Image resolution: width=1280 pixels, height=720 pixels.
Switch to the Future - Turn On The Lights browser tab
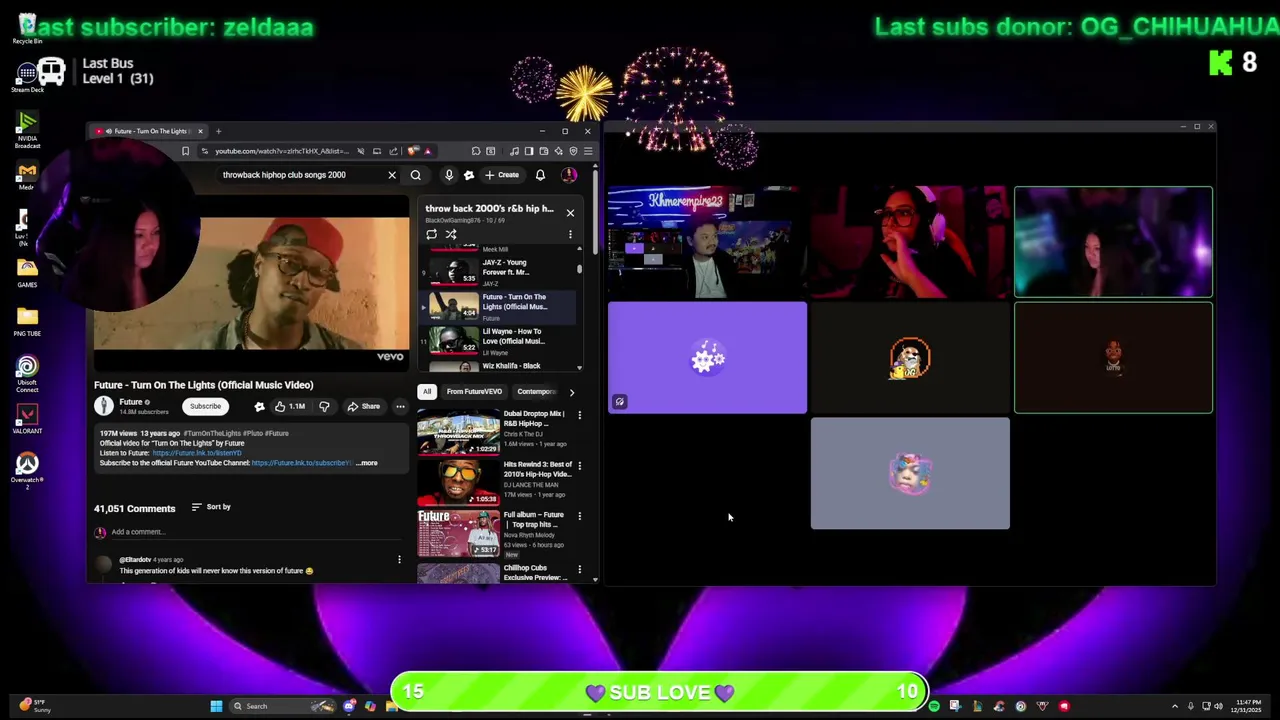point(148,131)
